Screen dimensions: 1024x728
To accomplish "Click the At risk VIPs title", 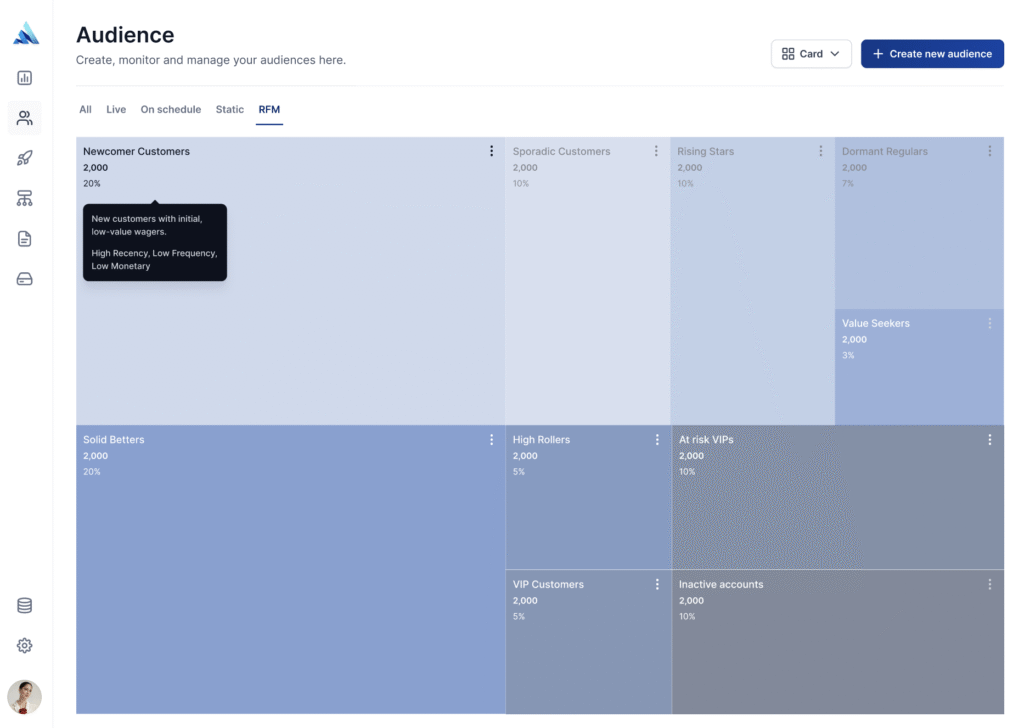I will tap(706, 439).
